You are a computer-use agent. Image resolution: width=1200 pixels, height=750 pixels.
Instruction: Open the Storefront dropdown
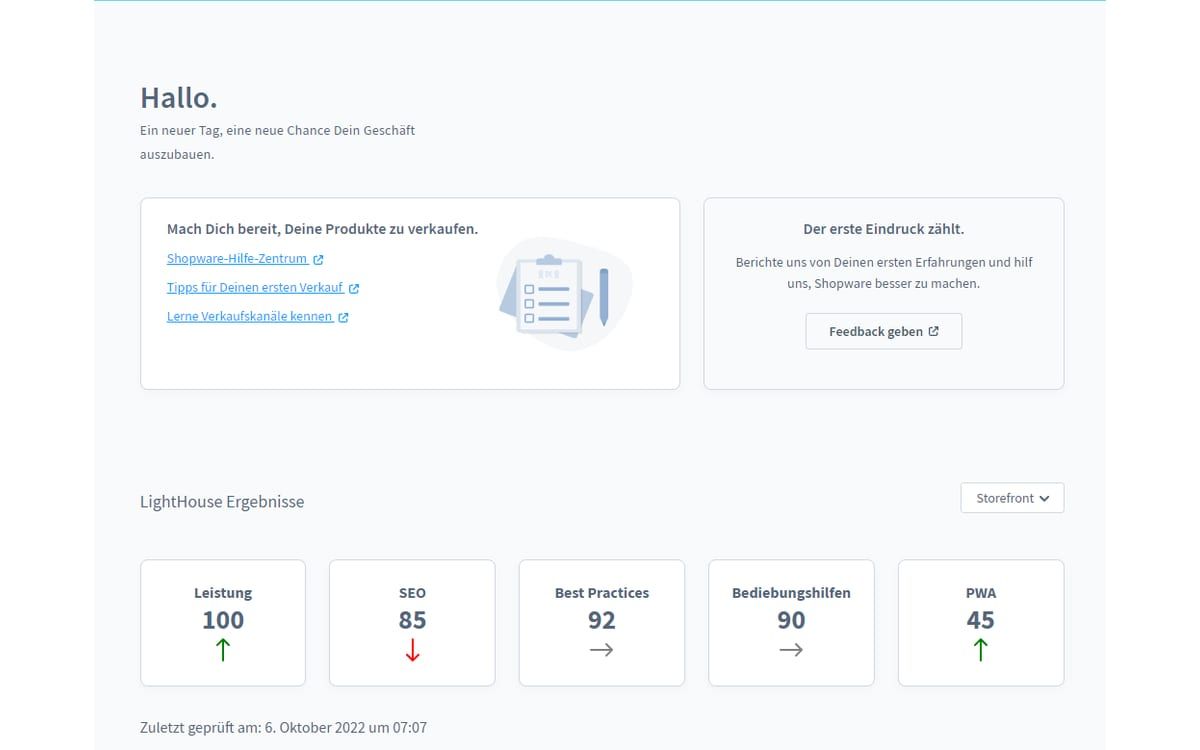click(x=1012, y=498)
